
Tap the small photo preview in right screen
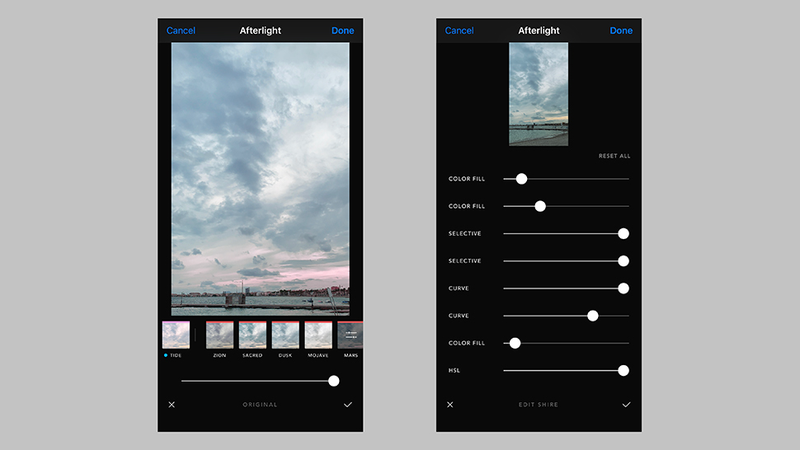tap(539, 94)
